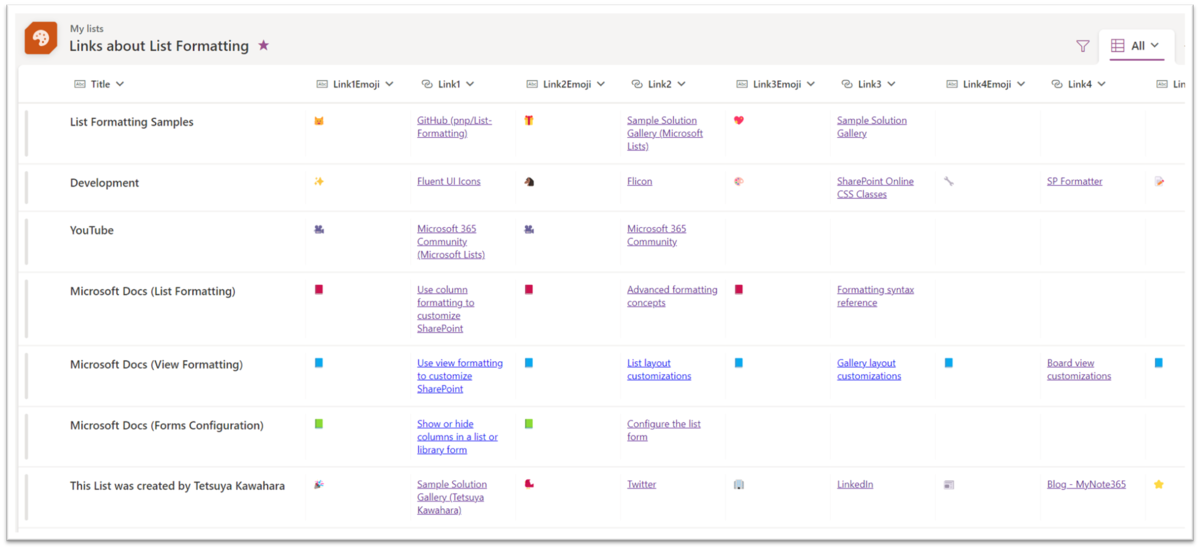This screenshot has width=1200, height=549.
Task: Click the yellow star emoji in Tetsuya Kawahara row
Action: (x=1159, y=484)
